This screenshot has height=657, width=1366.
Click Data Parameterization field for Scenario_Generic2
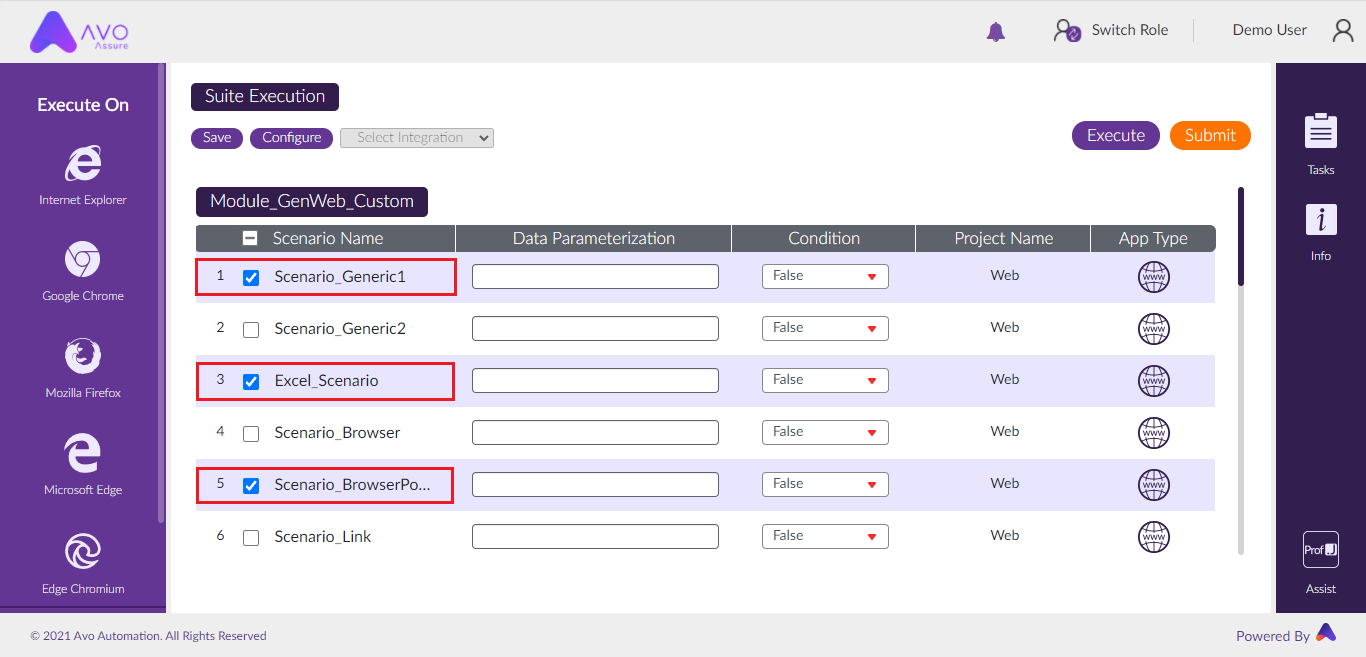[595, 328]
